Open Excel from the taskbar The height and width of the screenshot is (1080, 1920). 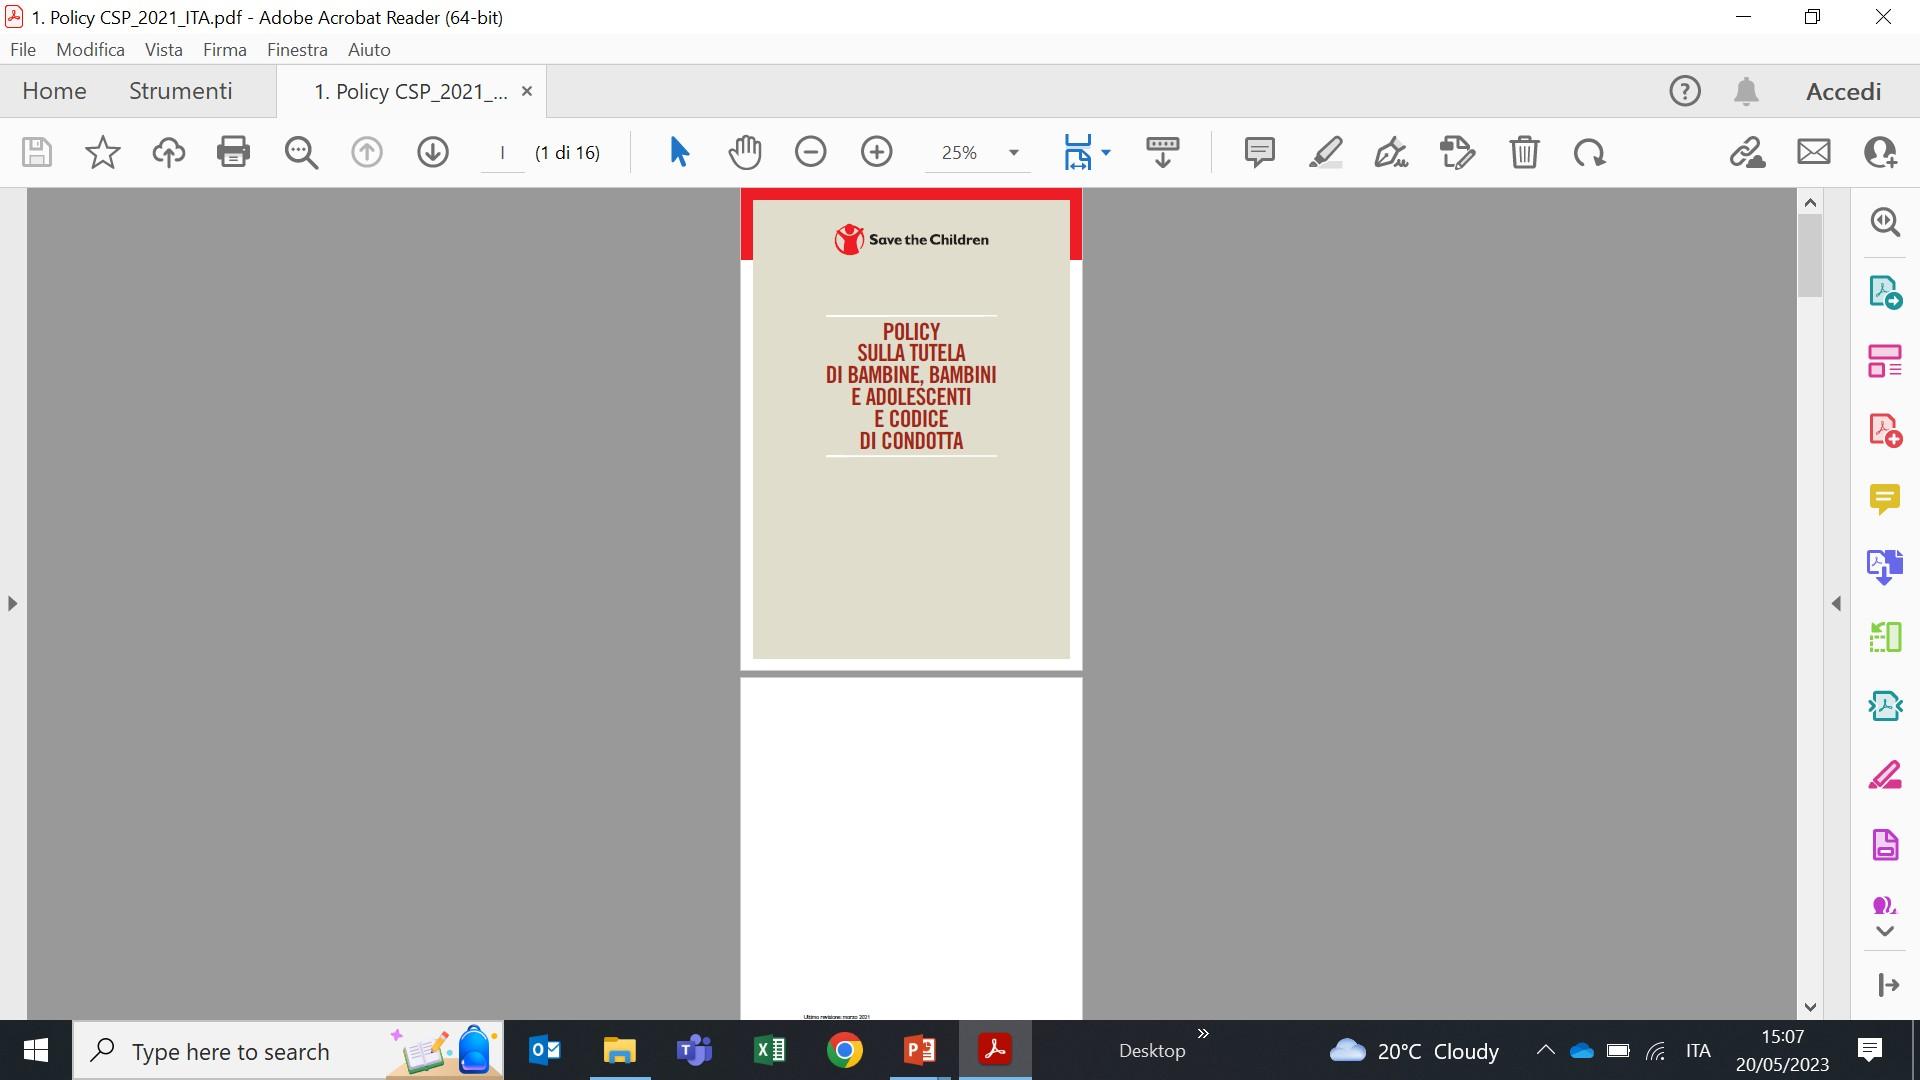(770, 1050)
